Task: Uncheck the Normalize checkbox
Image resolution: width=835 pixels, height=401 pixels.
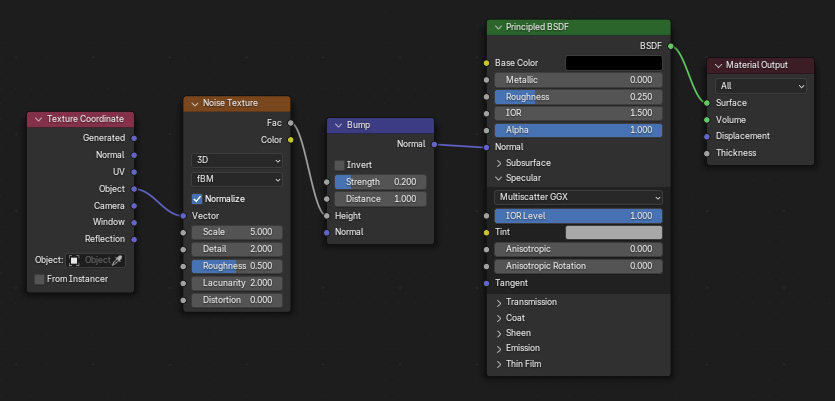Action: (x=197, y=198)
